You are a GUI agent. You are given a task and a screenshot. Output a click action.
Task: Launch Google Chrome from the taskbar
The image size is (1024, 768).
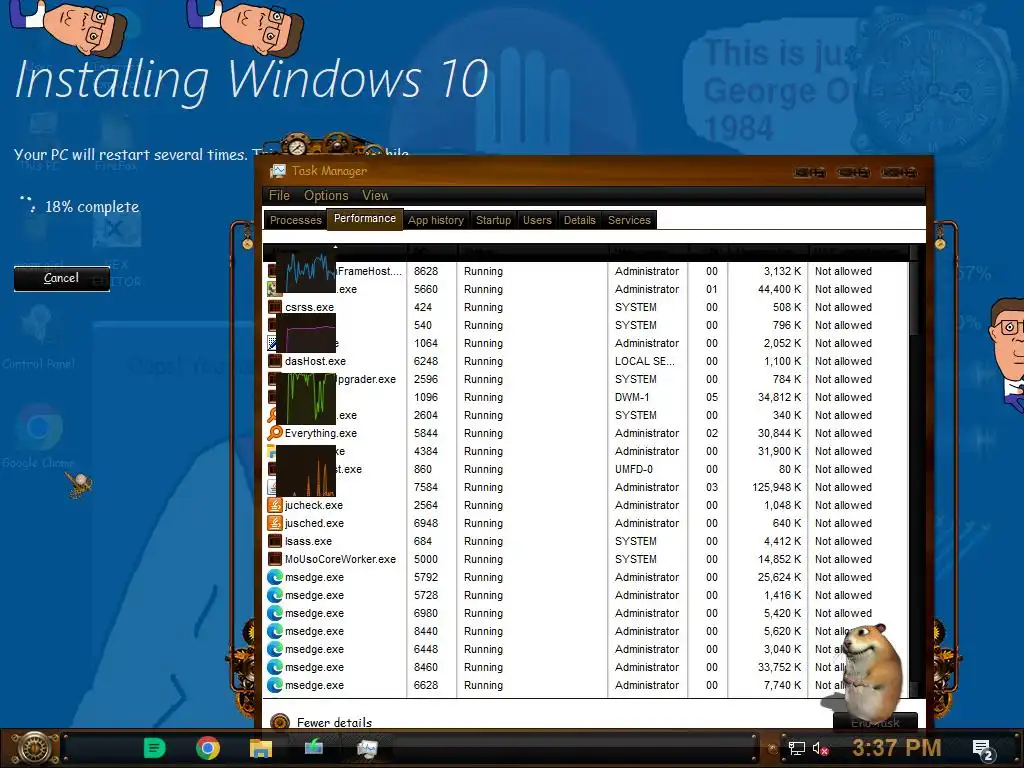click(208, 748)
